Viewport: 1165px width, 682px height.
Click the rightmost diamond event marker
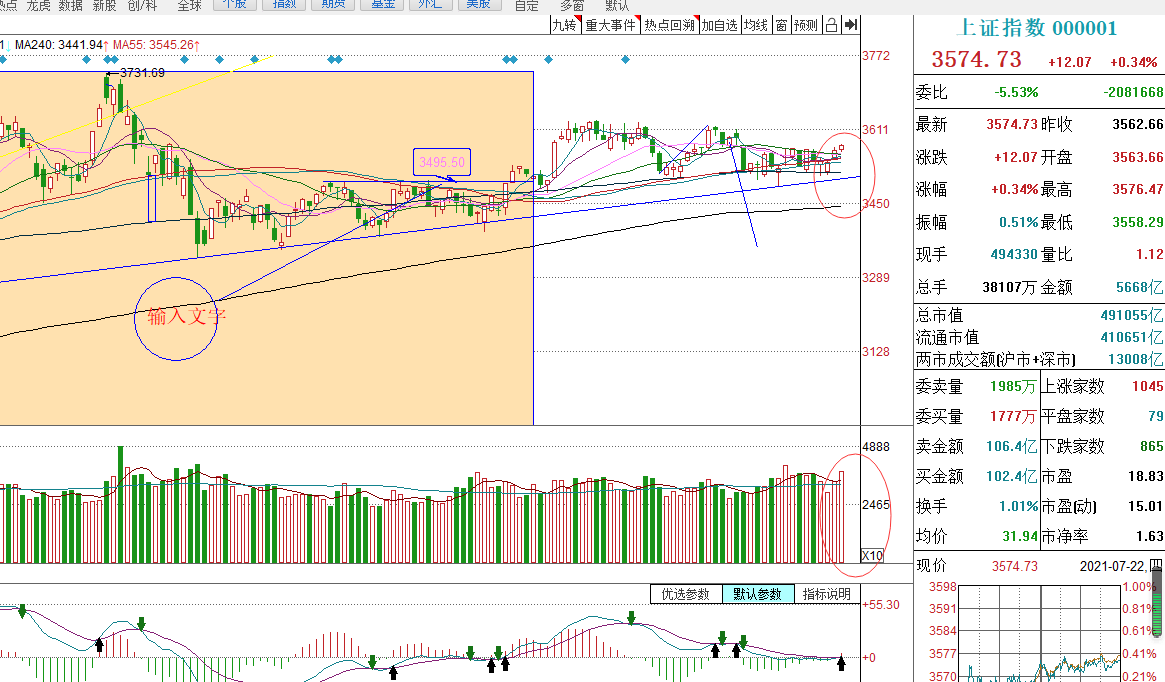pyautogui.click(x=626, y=59)
